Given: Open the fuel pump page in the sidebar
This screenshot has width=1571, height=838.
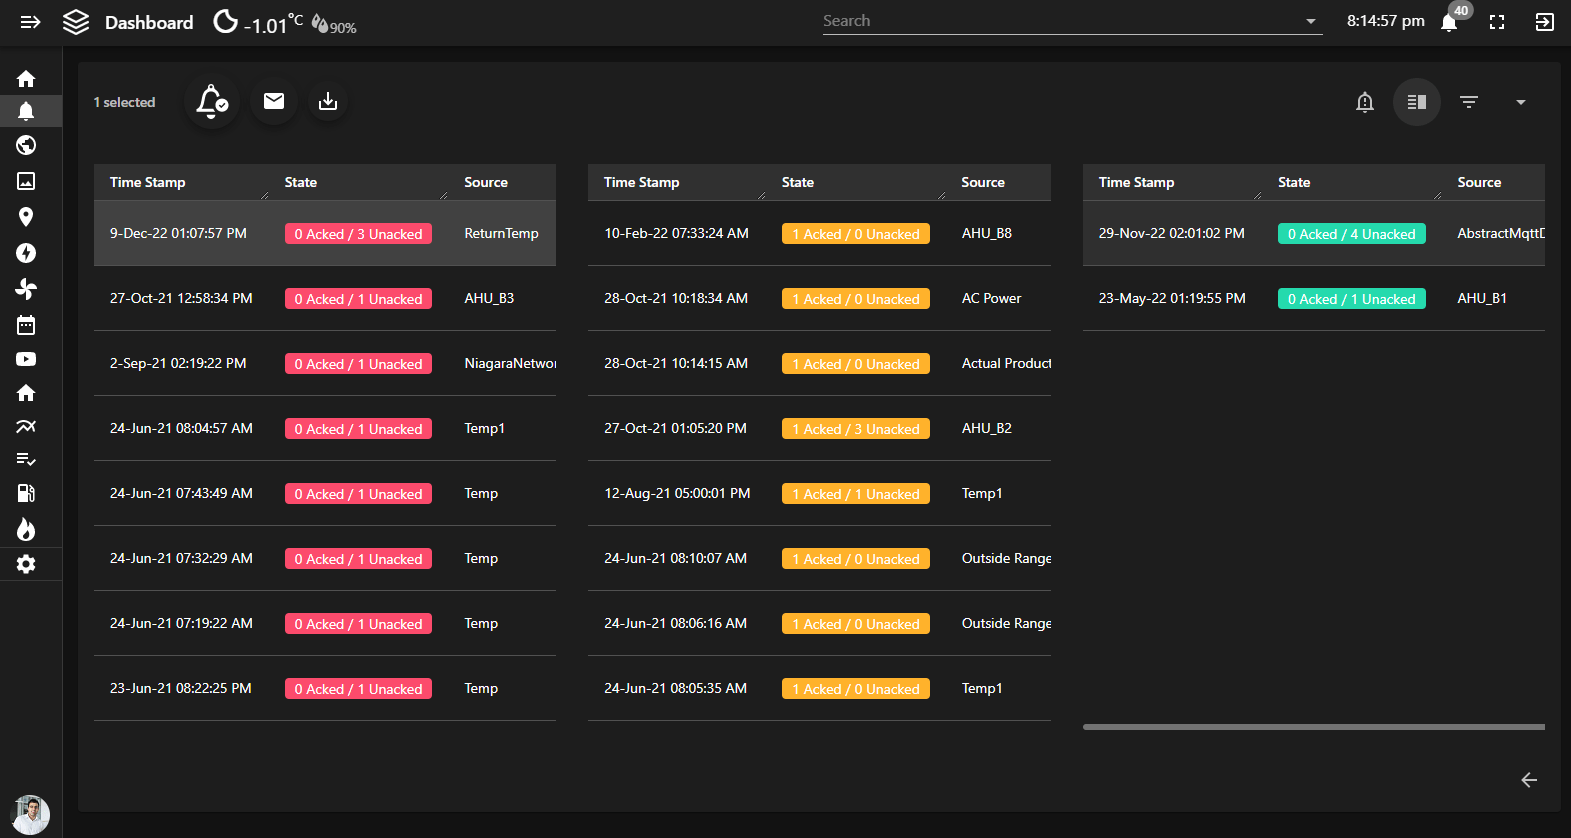Looking at the screenshot, I should tap(26, 493).
